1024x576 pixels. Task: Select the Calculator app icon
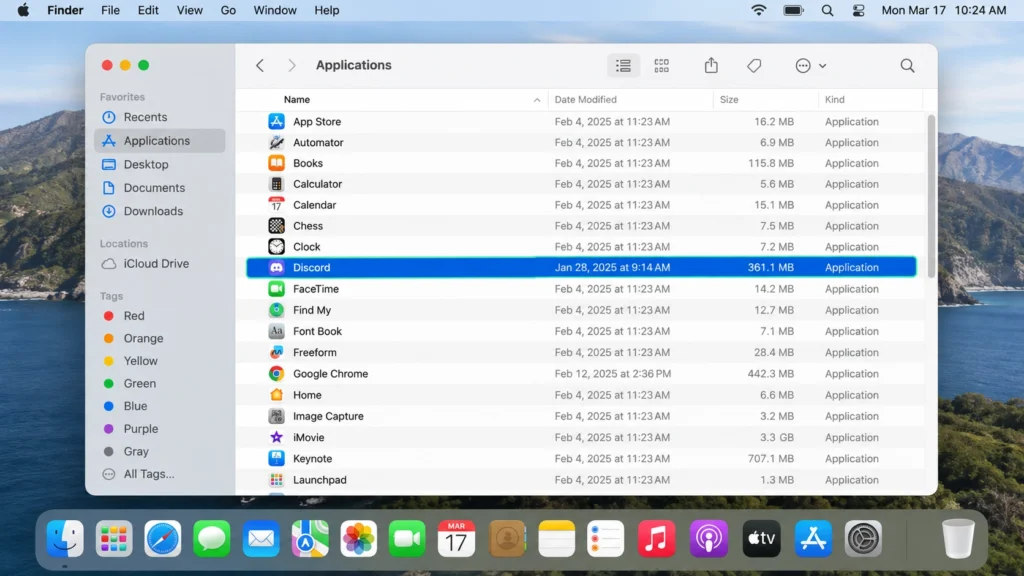pyautogui.click(x=276, y=184)
